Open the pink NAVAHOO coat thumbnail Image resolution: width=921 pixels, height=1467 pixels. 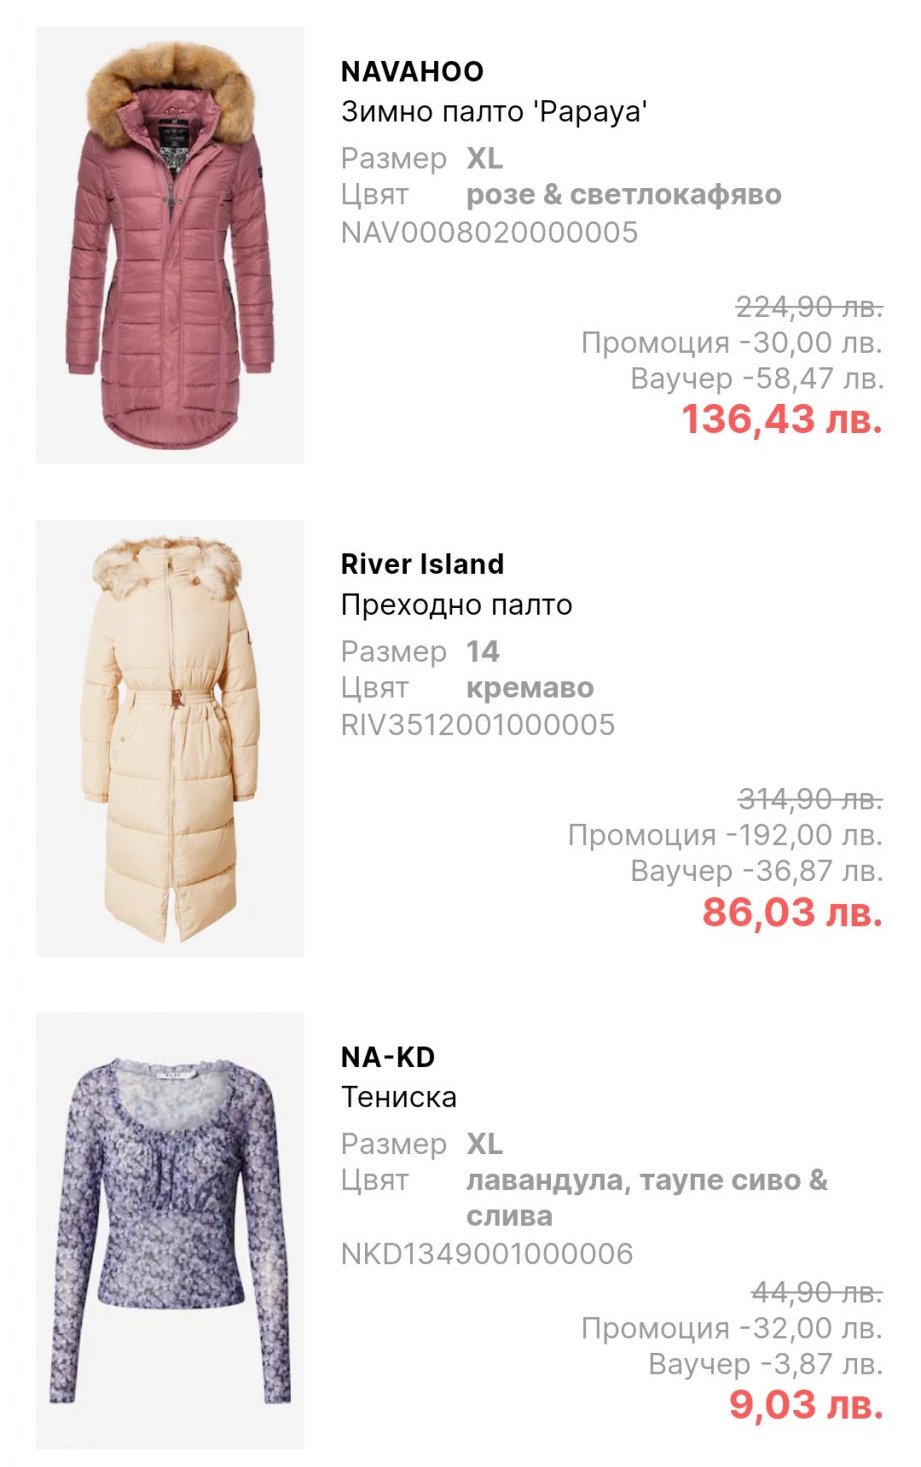coord(170,245)
